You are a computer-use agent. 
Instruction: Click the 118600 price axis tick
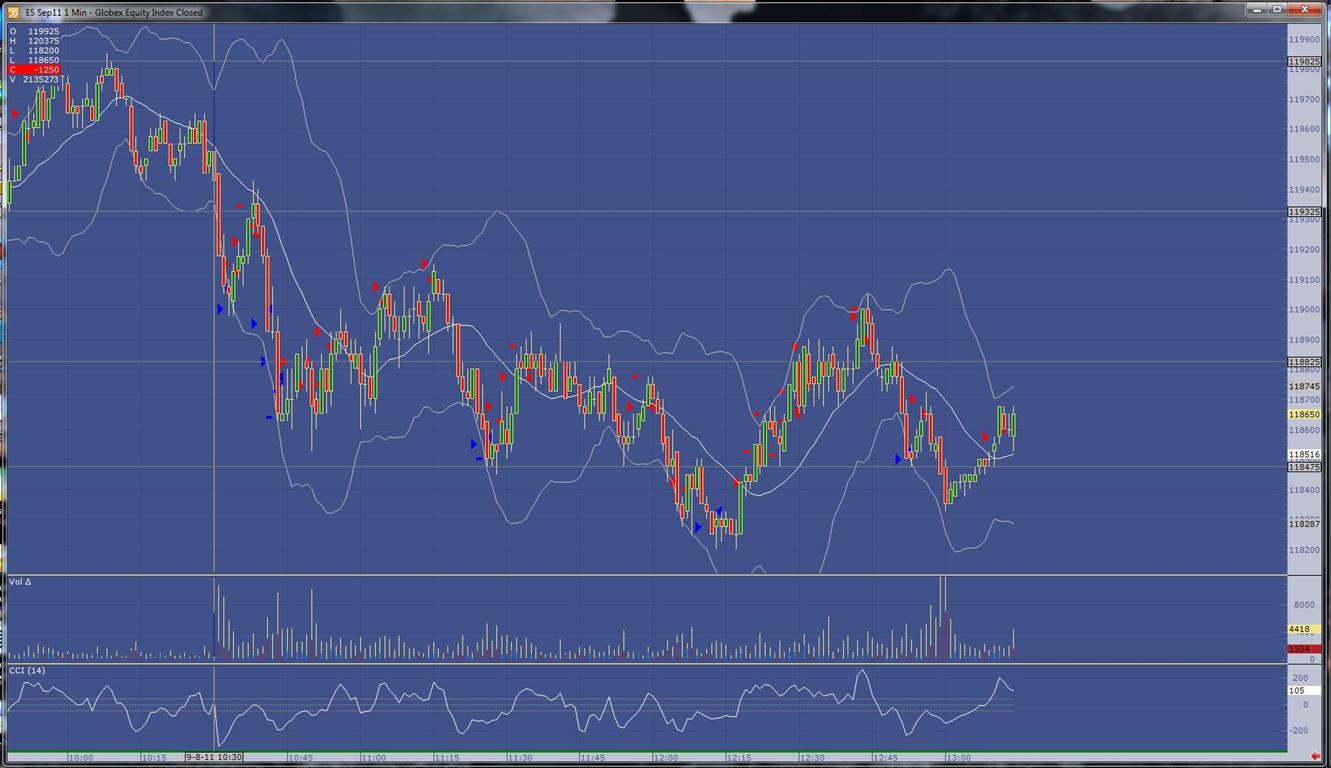coord(1304,430)
